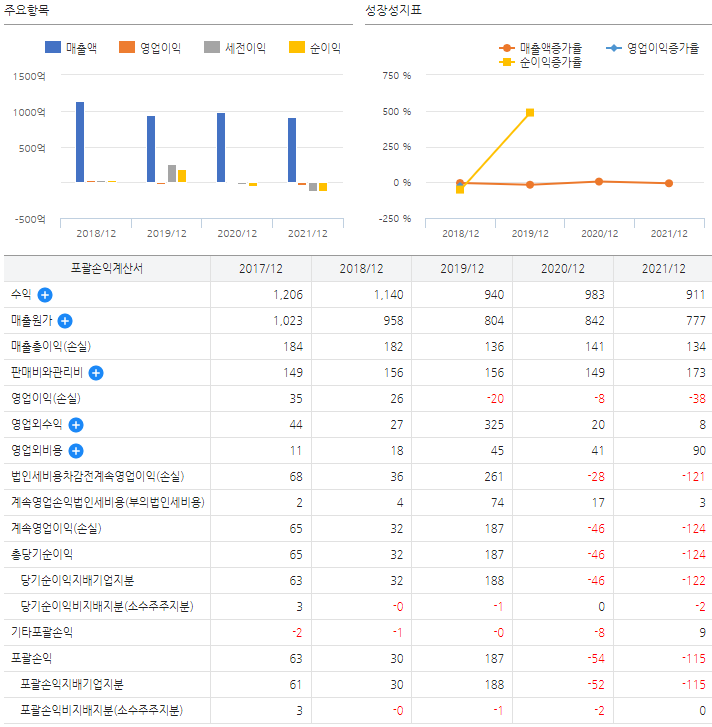Select the 2021/12 table column header
Screen dimensions: 712x727
(x=663, y=268)
